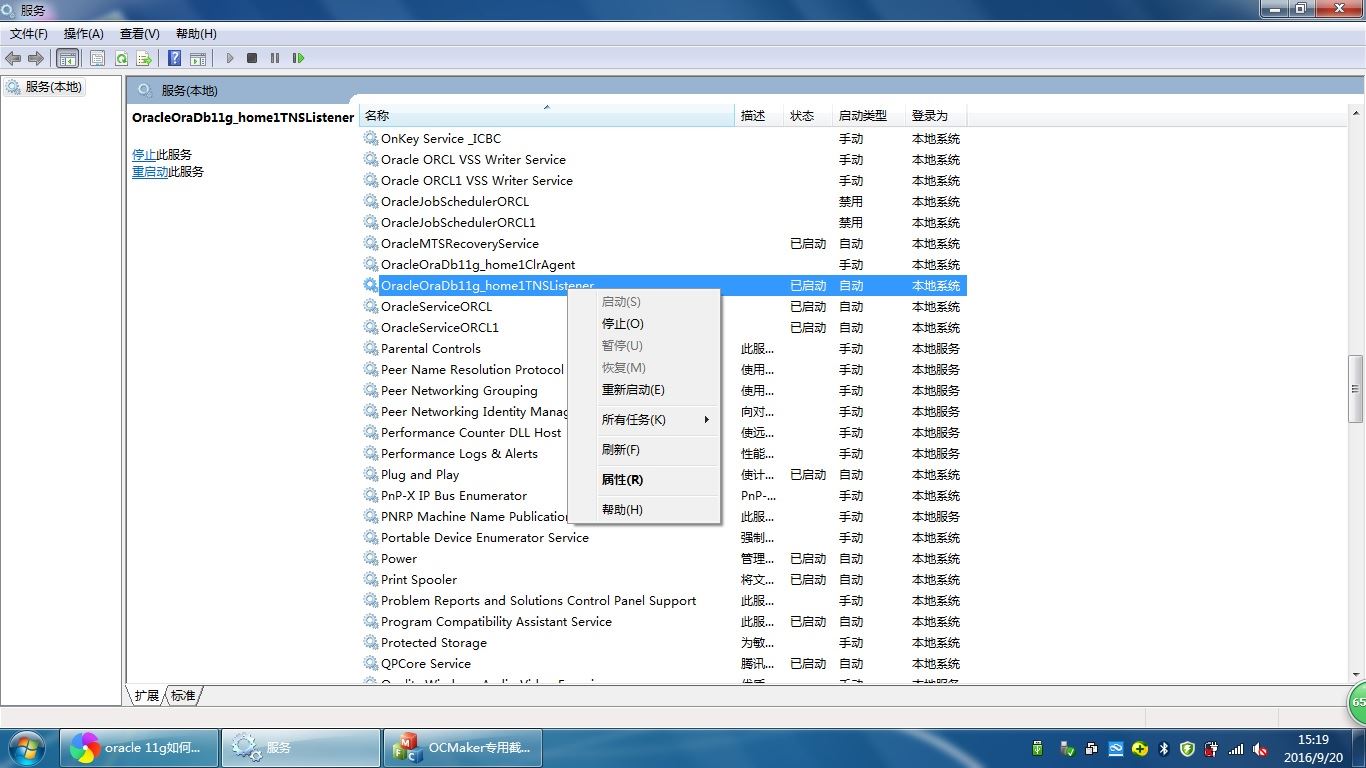Screen dimensions: 1366x768
Task: Toggle the action pane toolbar icon
Action: [x=198, y=58]
